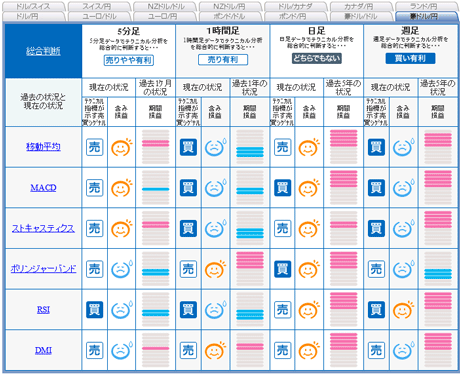Click the 週足 ボリンジャーバンド sell signal icon

tap(376, 269)
